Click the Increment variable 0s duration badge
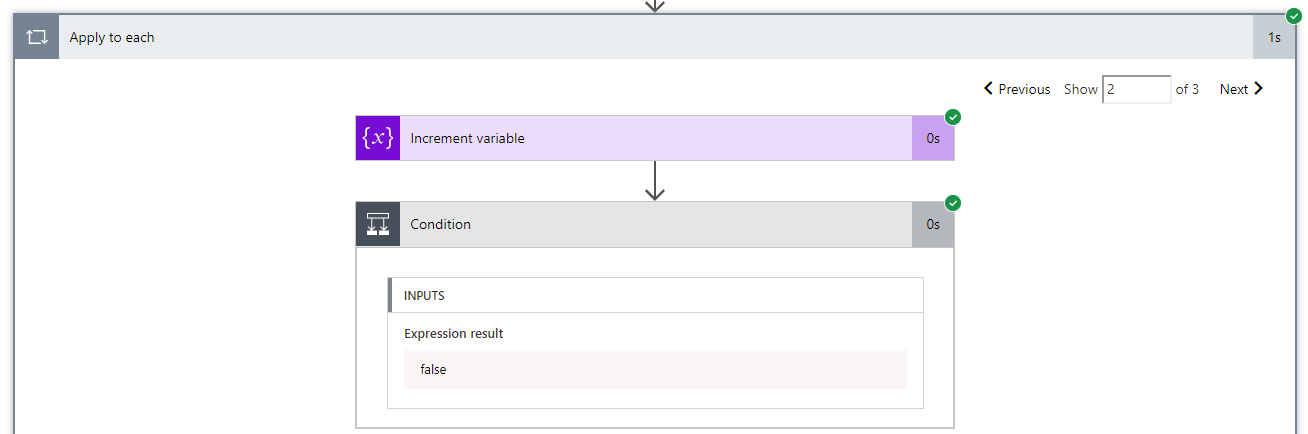The height and width of the screenshot is (434, 1308). [x=933, y=139]
